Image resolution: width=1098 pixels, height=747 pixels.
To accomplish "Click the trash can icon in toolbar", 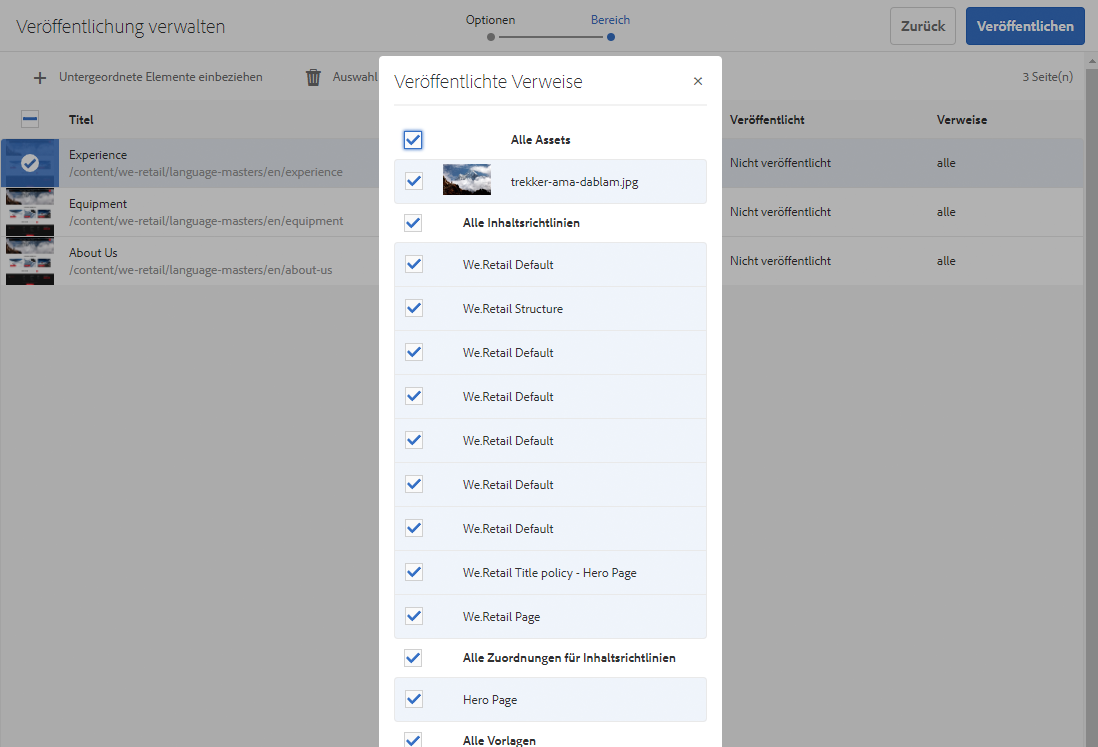I will pos(313,77).
